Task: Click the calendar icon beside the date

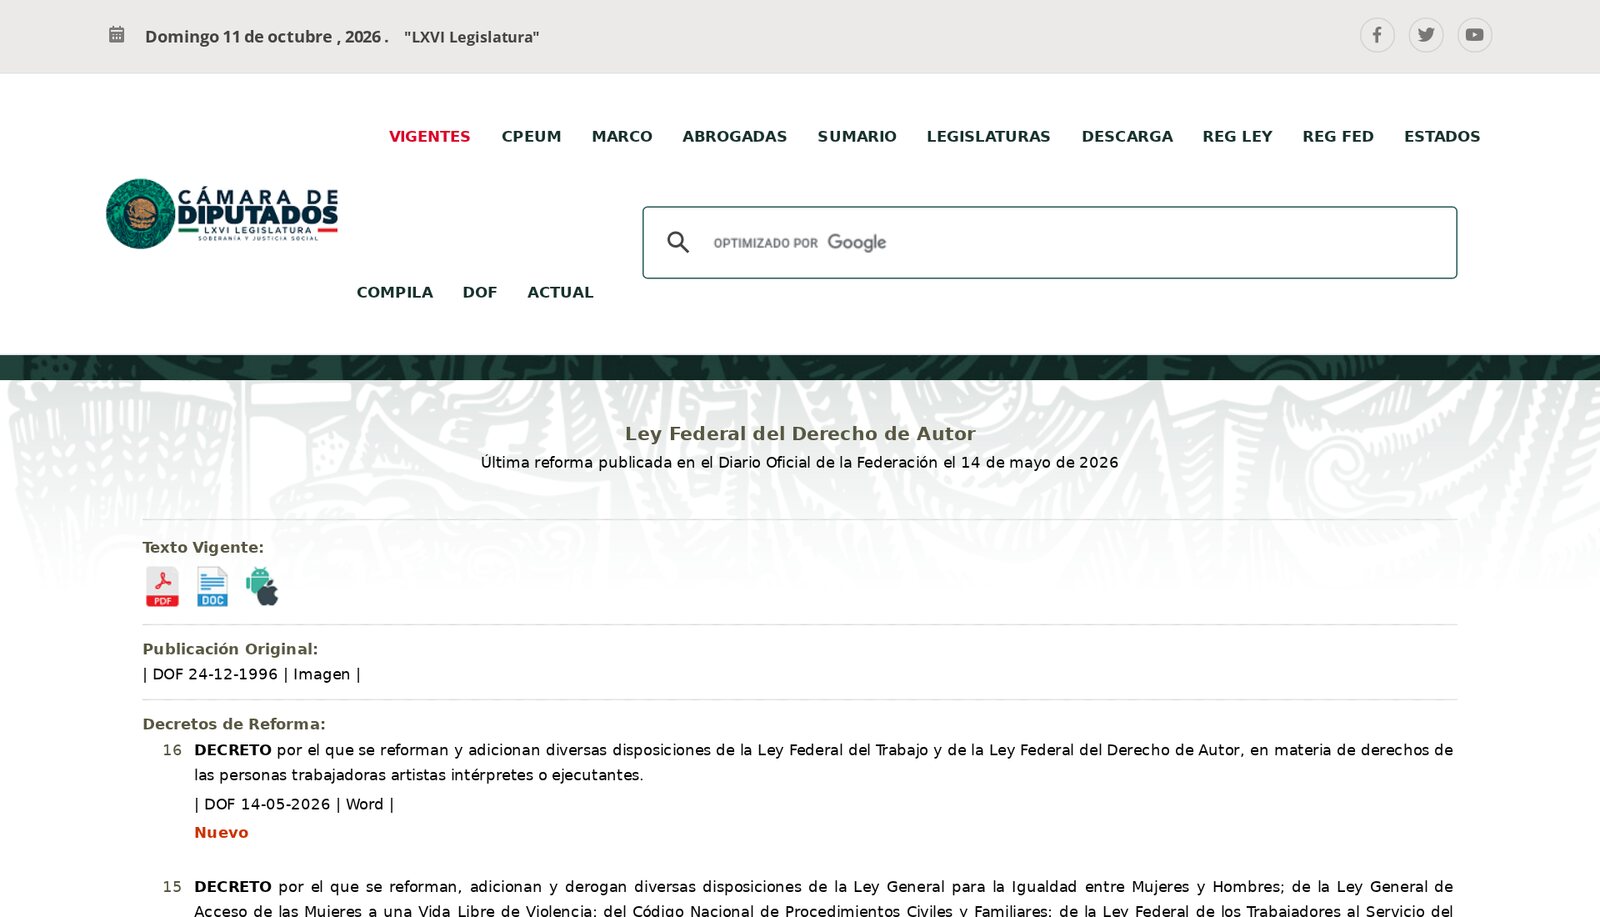Action: click(x=117, y=35)
